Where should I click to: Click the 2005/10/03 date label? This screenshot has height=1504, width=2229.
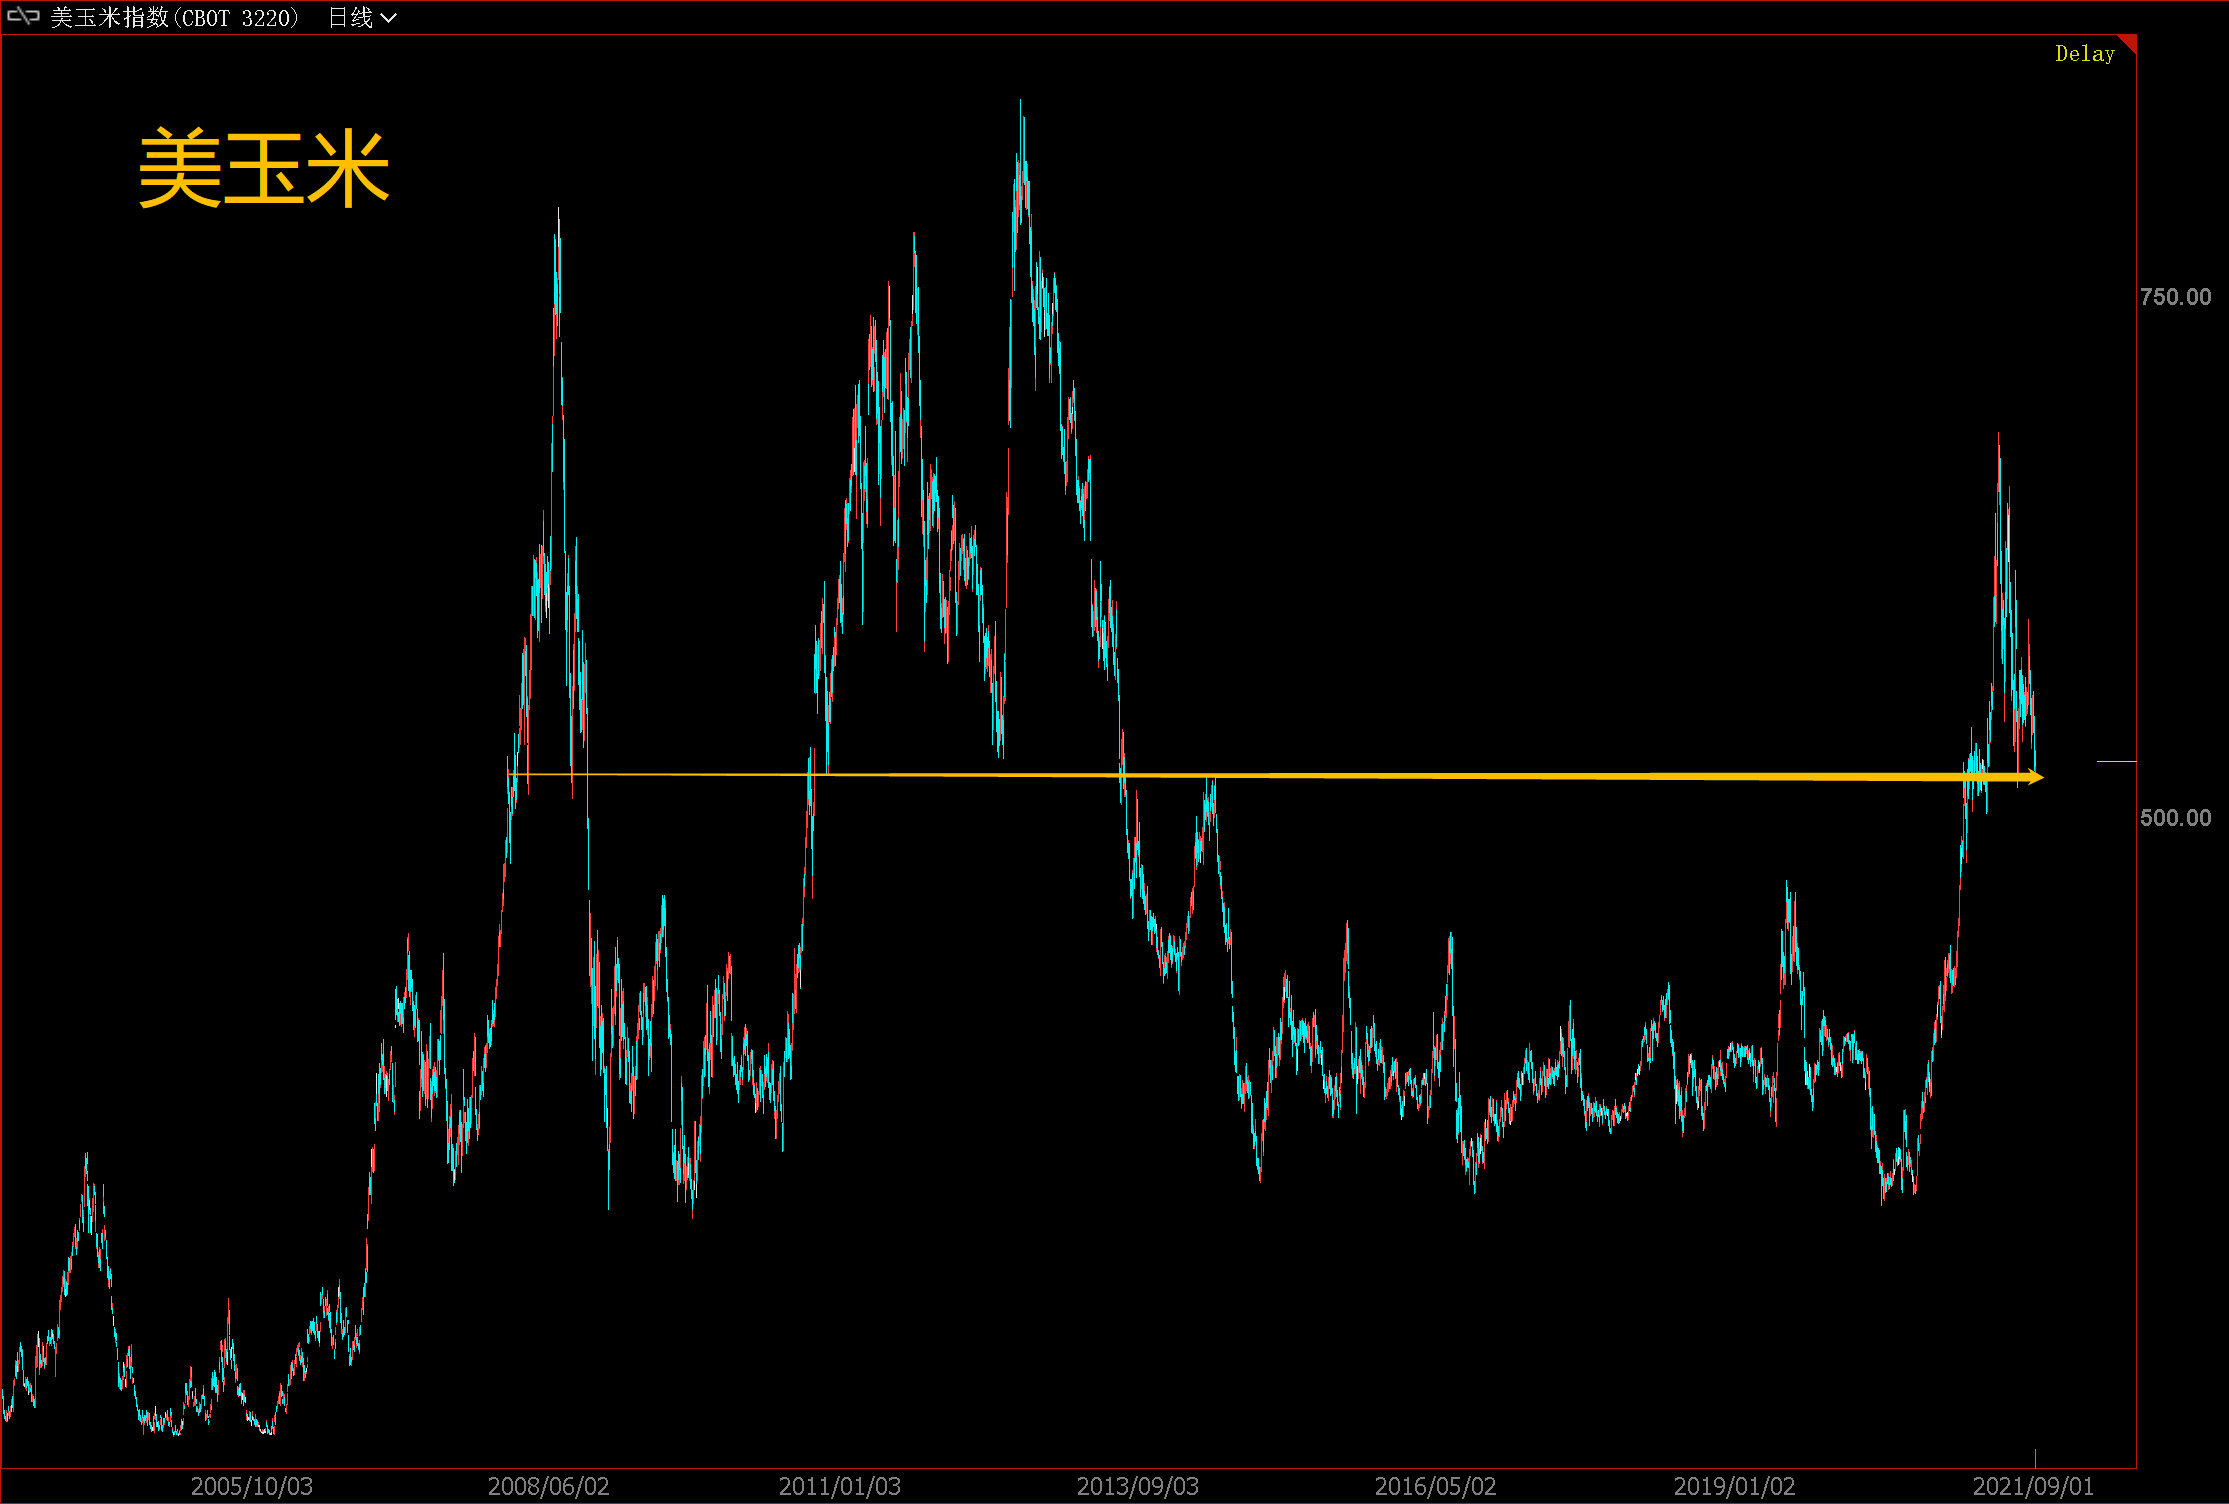pos(251,1486)
